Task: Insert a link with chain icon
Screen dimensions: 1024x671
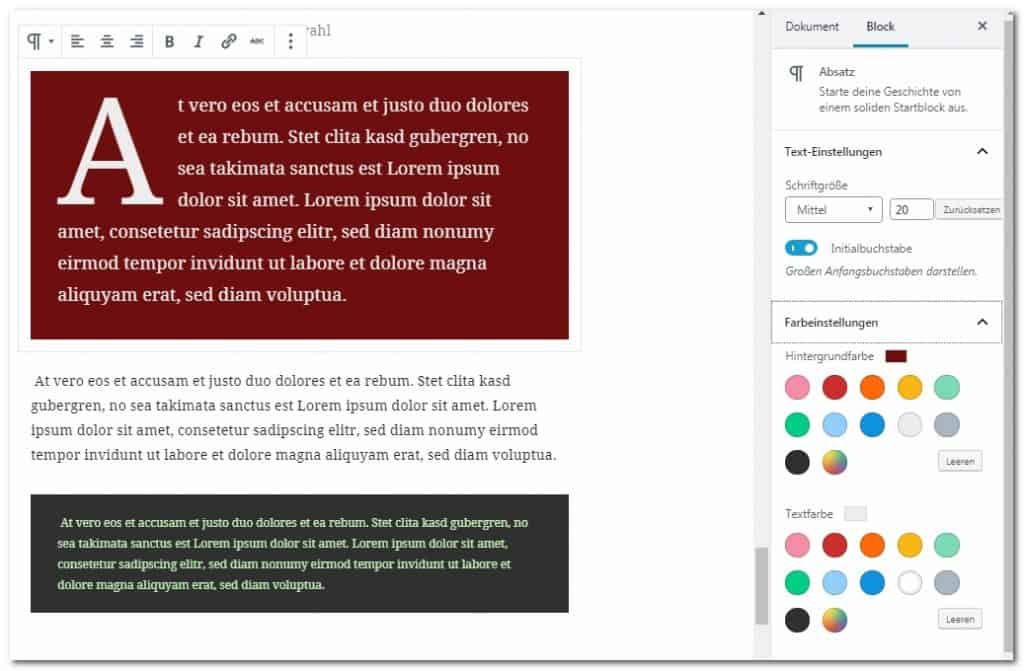Action: (228, 42)
